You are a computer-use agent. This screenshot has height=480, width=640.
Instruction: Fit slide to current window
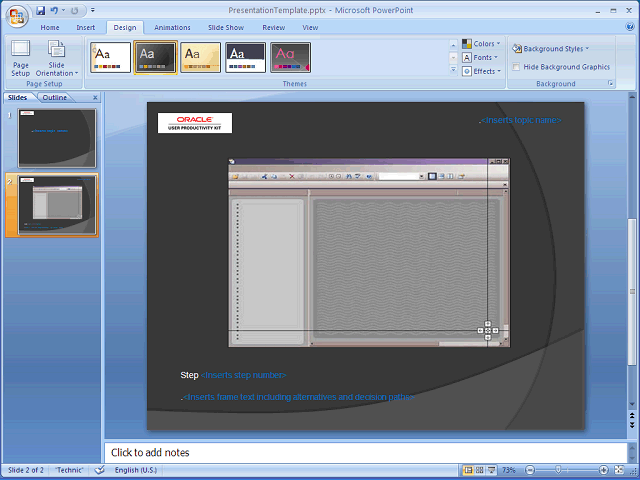[x=619, y=470]
